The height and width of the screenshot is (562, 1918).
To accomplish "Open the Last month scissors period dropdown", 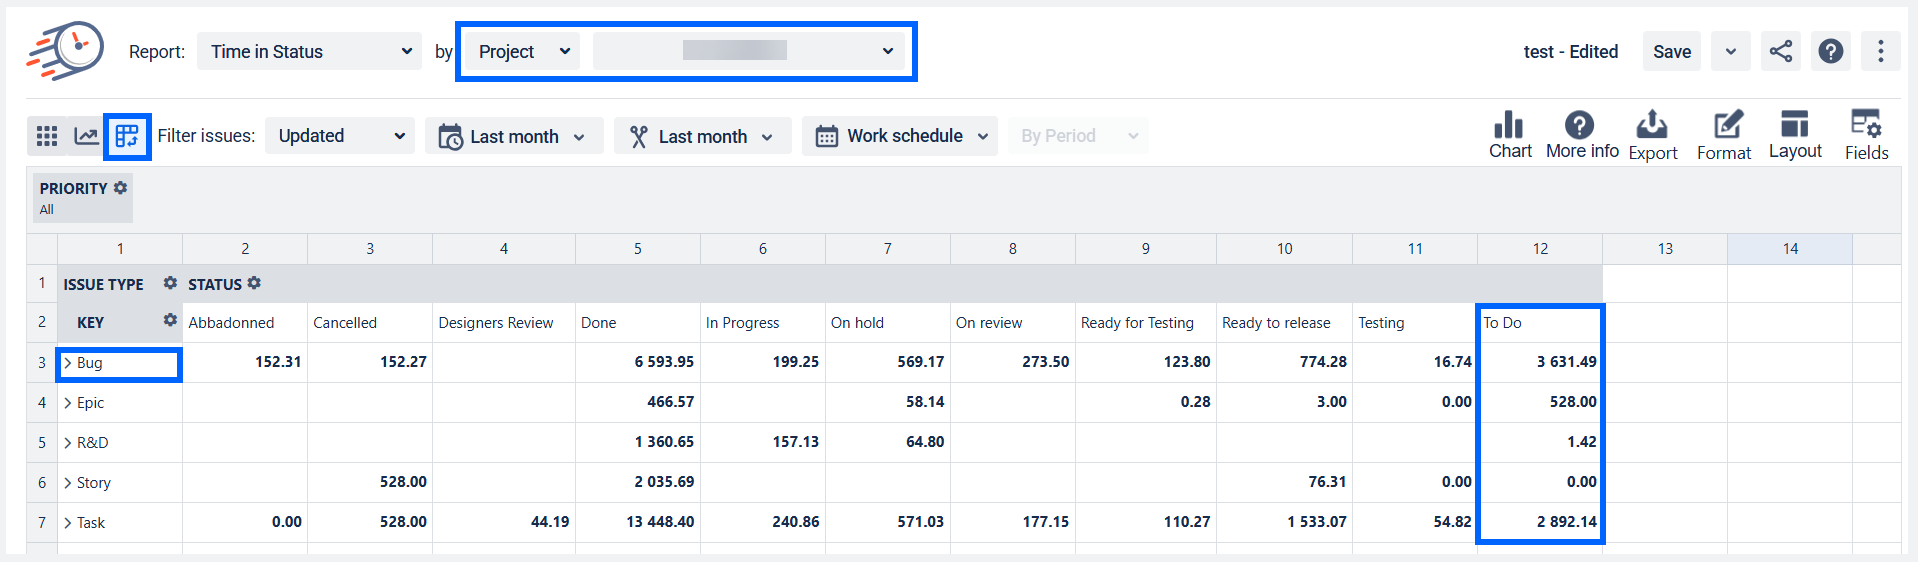I will pyautogui.click(x=703, y=136).
